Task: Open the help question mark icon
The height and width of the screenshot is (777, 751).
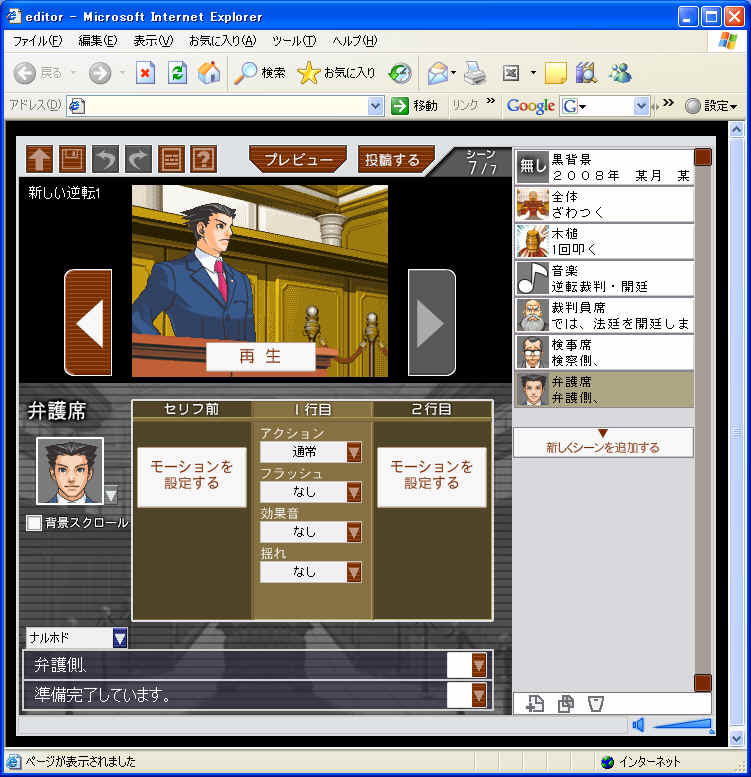Action: click(203, 159)
